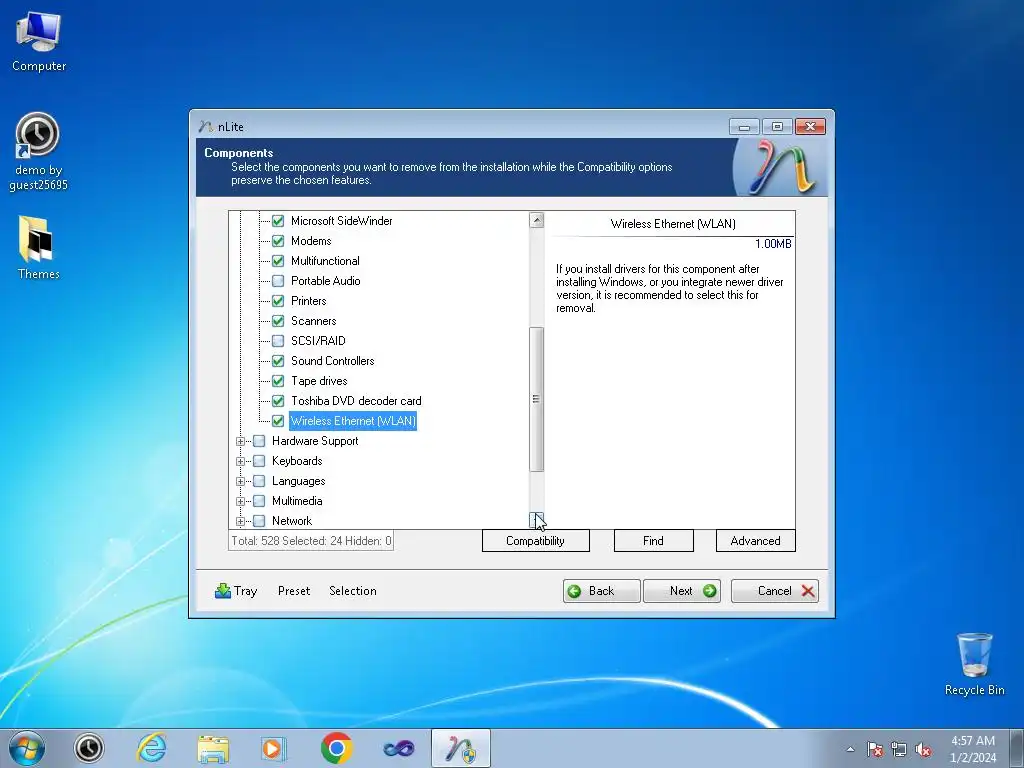Click the Advanced button
Image resolution: width=1024 pixels, height=768 pixels.
(x=756, y=541)
